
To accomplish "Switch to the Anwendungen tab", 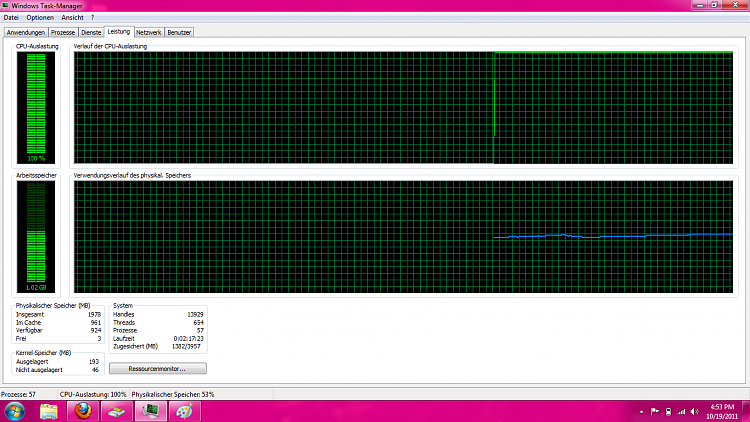I will click(26, 33).
